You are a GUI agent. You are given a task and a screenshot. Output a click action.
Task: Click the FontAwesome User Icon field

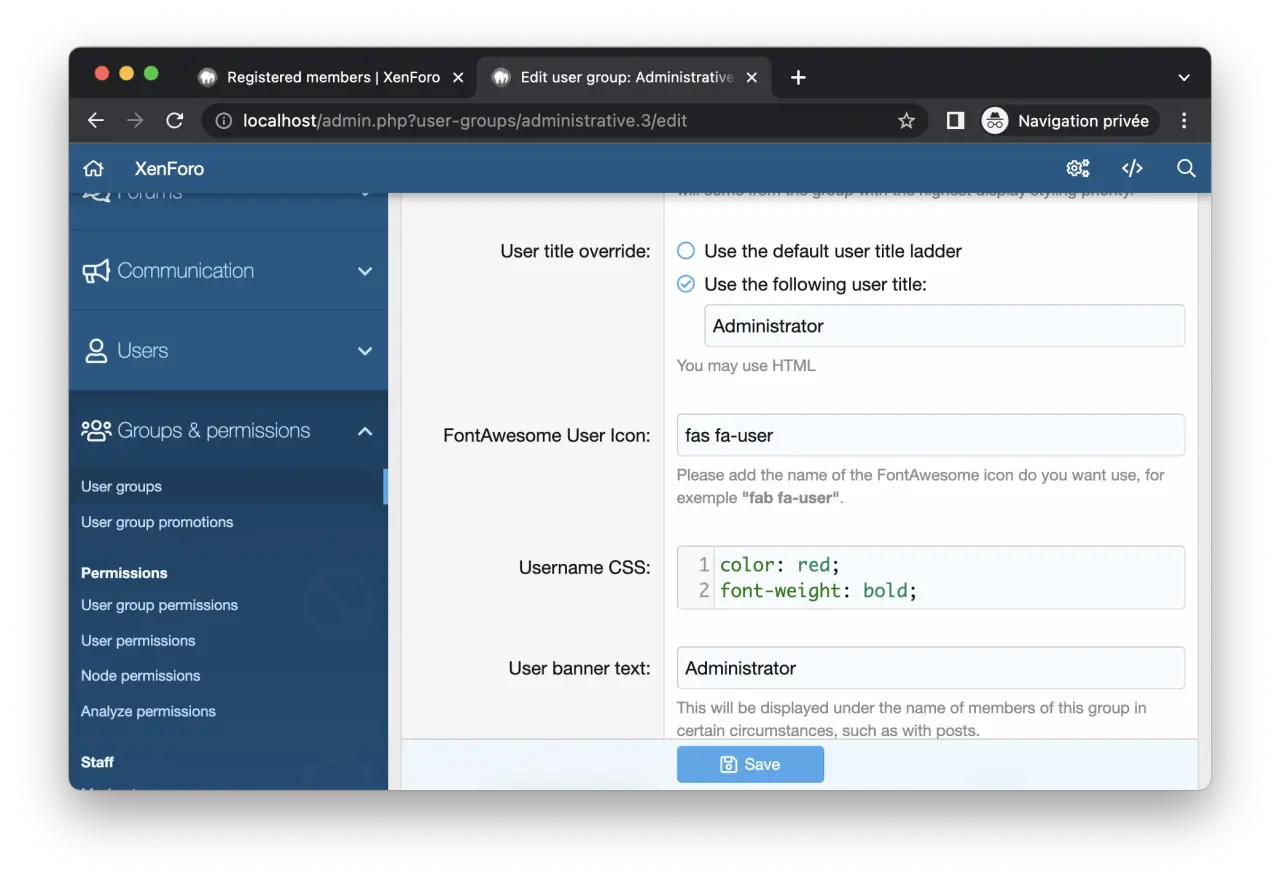(930, 436)
